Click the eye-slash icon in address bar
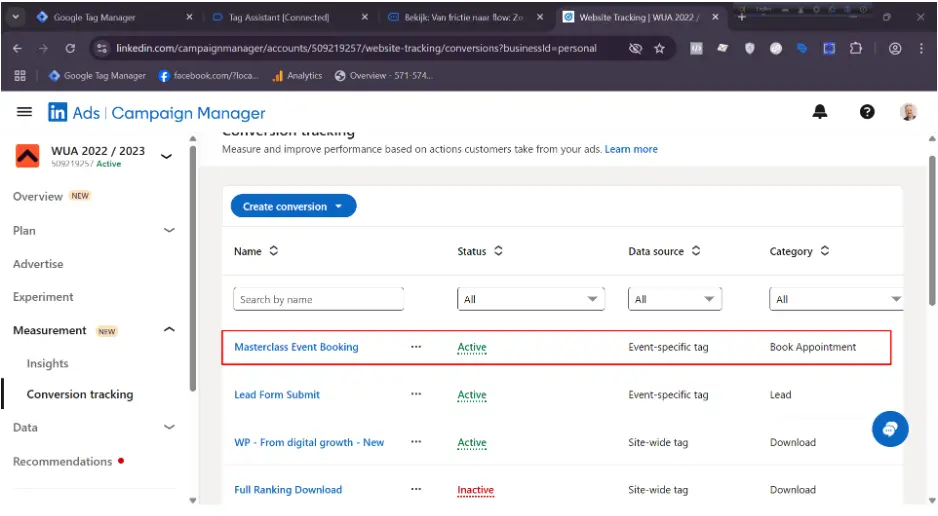Image resolution: width=938 pixels, height=516 pixels. tap(635, 48)
